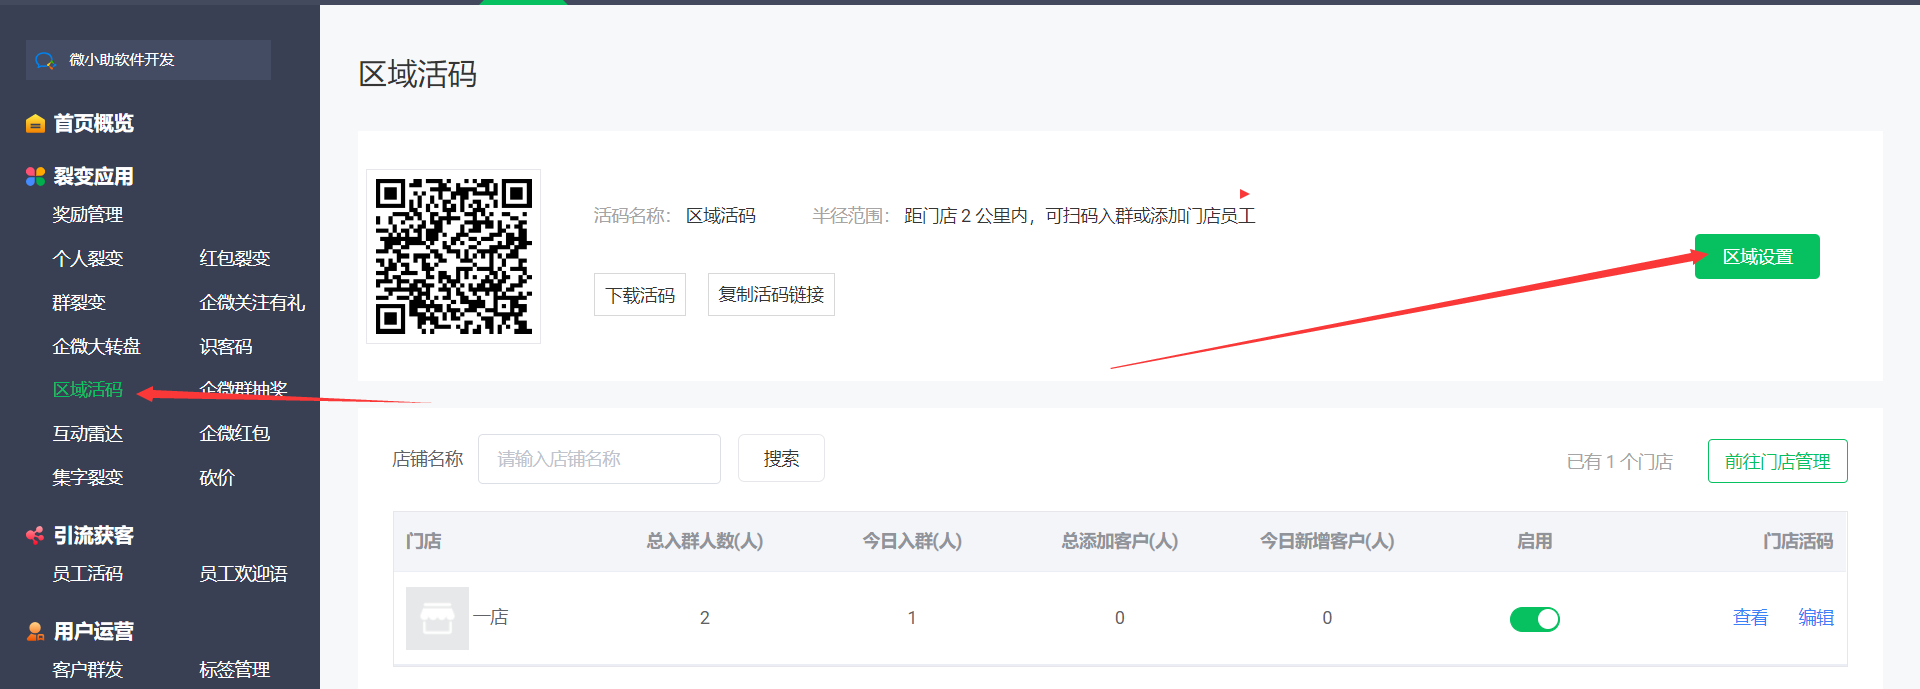Viewport: 1920px width, 689px height.
Task: Click the 启用 column header
Action: click(1534, 541)
